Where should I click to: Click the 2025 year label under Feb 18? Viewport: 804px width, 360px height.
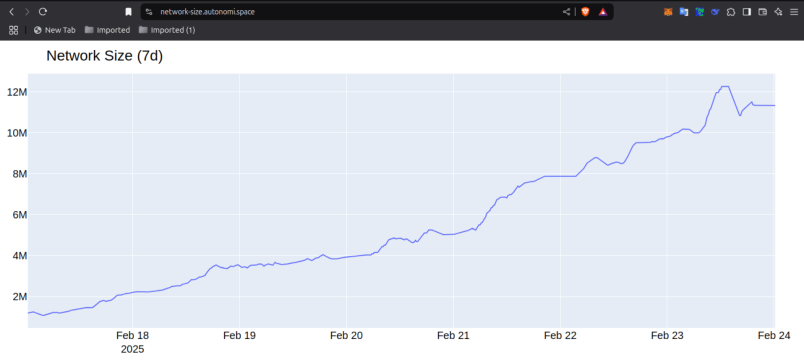click(x=132, y=350)
